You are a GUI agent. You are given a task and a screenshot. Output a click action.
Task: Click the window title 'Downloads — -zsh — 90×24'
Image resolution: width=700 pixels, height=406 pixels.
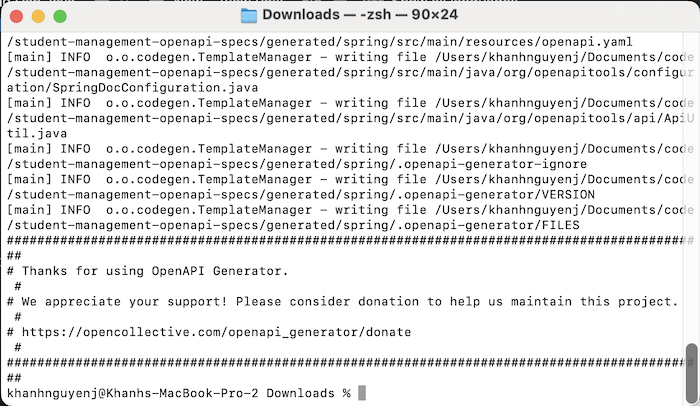pyautogui.click(x=360, y=15)
